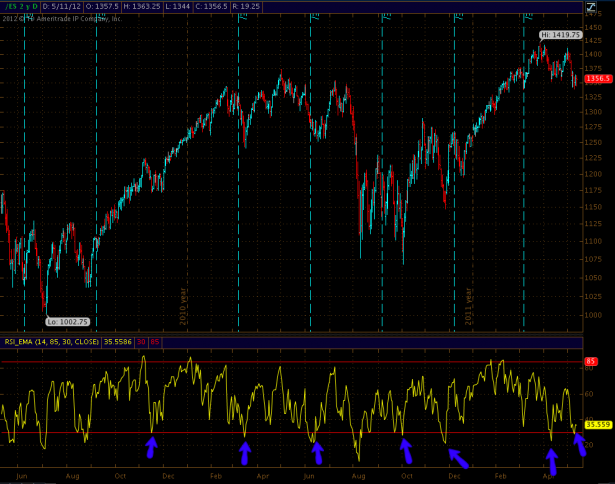Select the red 30 oversold line in RSI panel

tap(291, 432)
